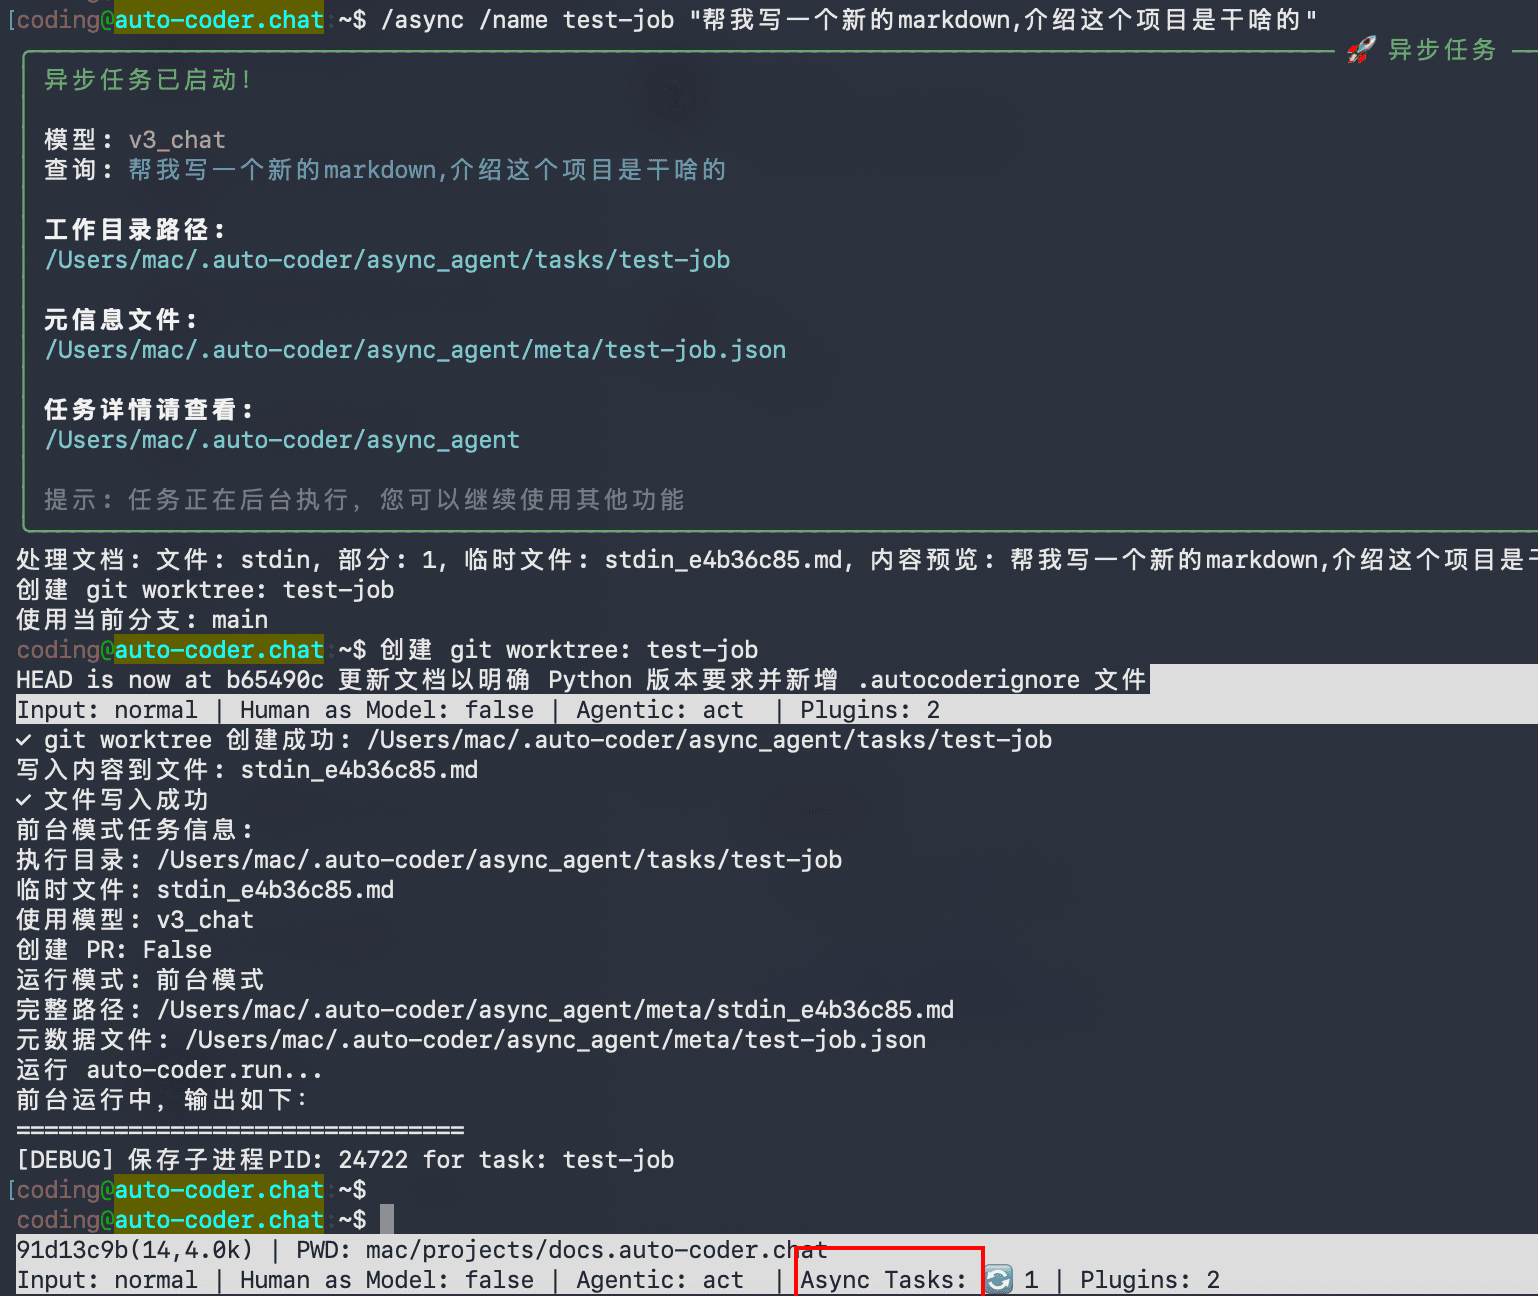Click the /async command in the first line
This screenshot has height=1296, width=1538.
(x=422, y=20)
